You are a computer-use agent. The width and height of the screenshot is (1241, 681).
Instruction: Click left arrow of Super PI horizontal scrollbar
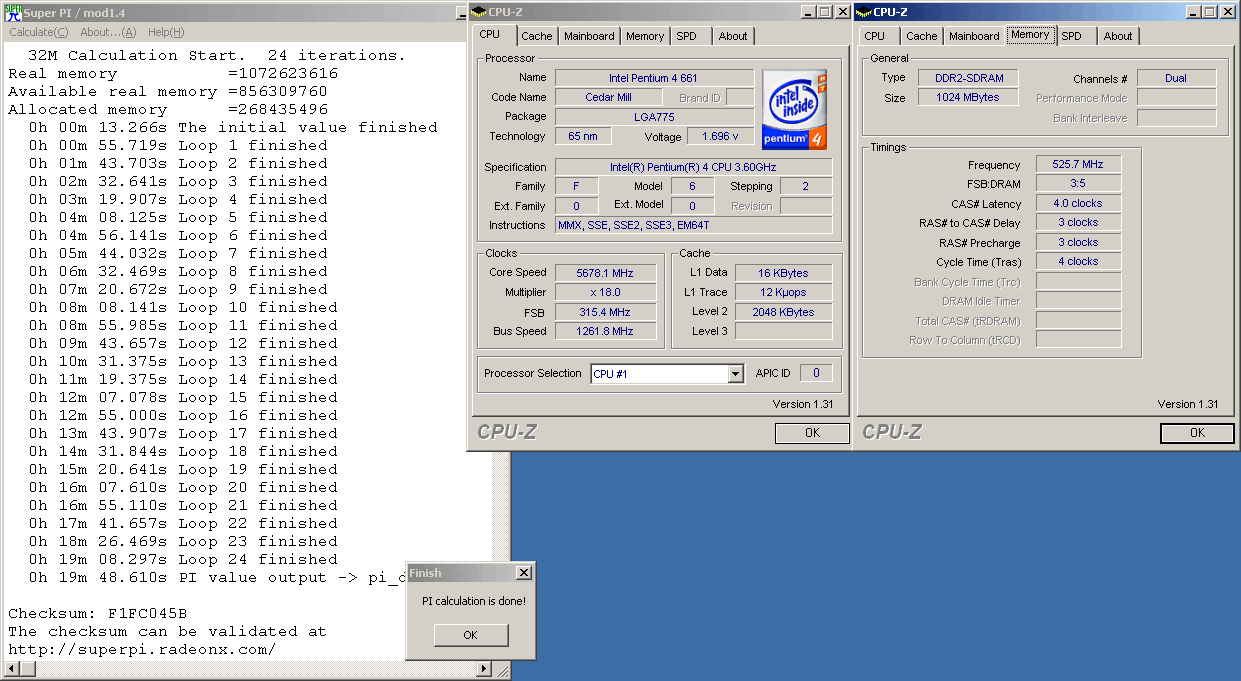(11, 668)
